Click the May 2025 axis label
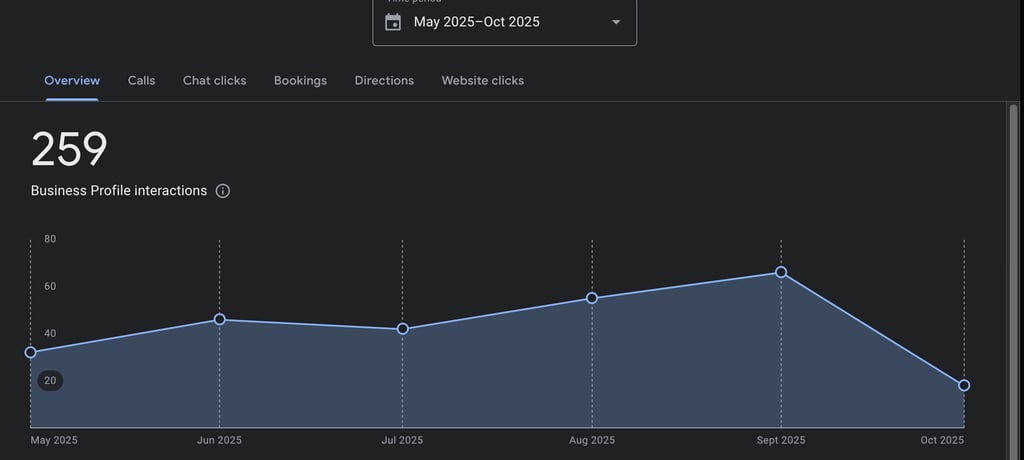 click(54, 440)
